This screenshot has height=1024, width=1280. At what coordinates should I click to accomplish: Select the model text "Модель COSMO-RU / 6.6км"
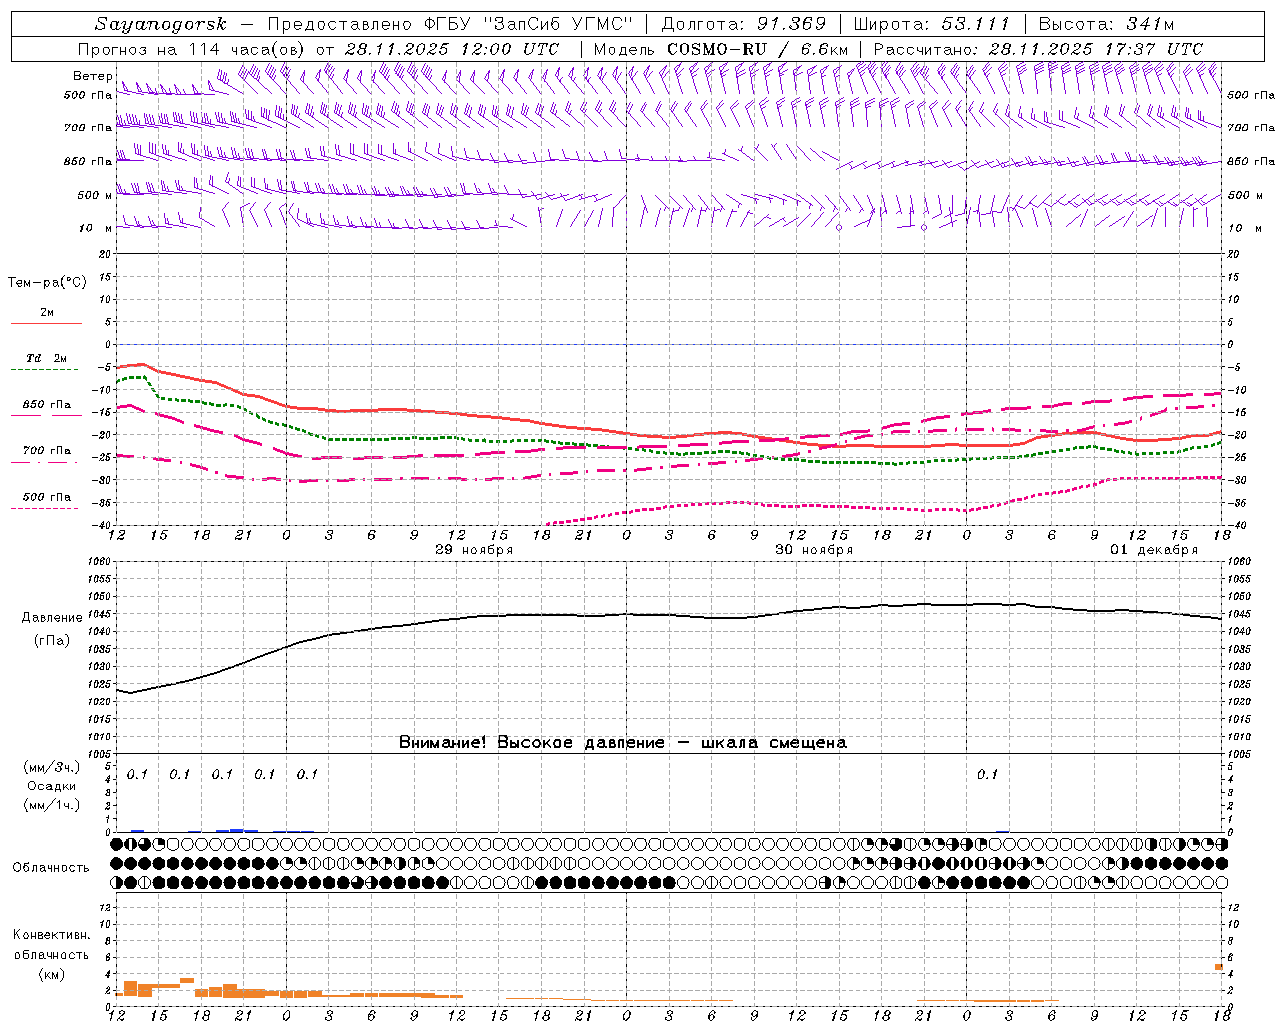721,49
